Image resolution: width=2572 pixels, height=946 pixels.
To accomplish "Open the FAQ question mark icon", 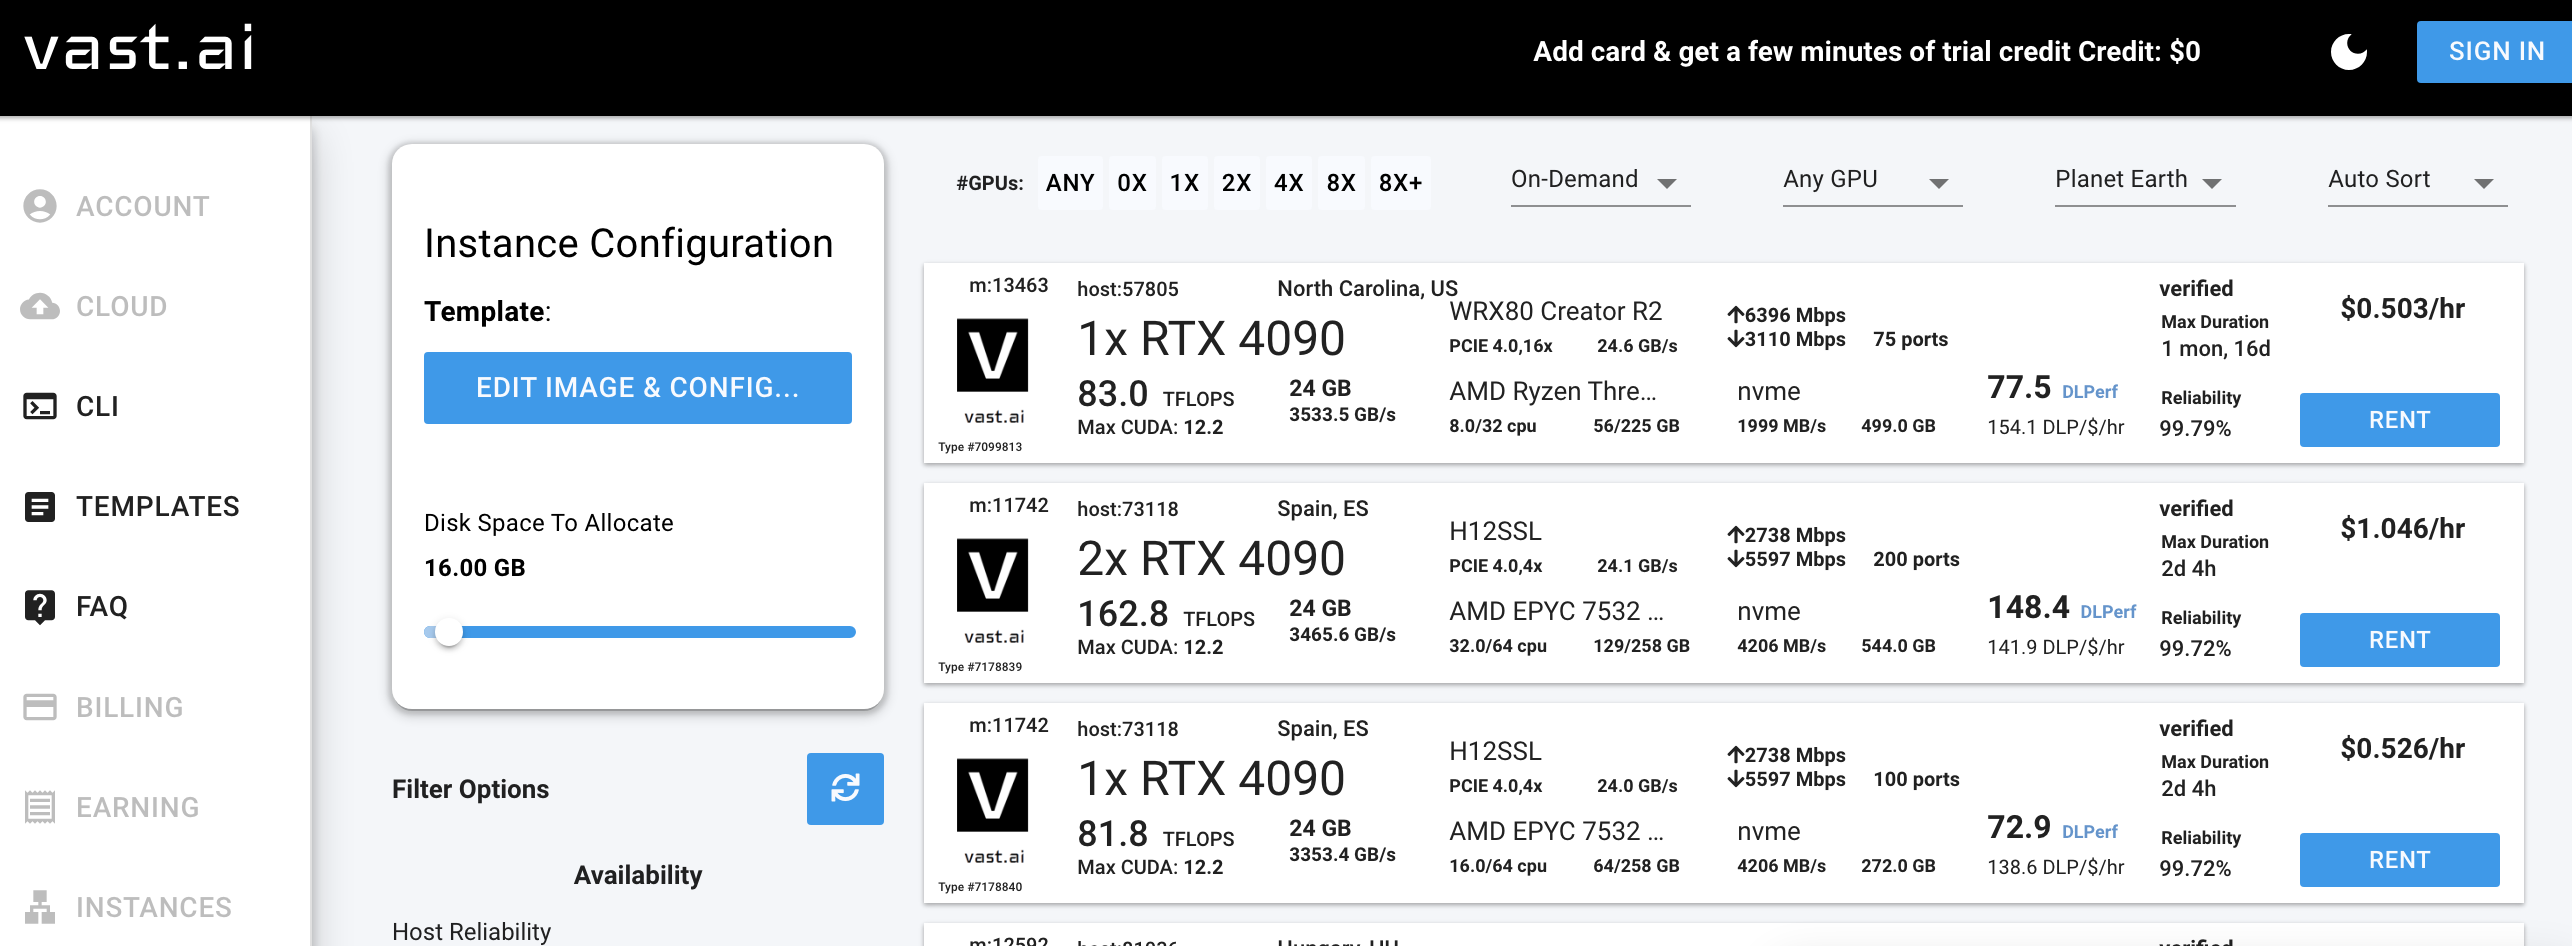I will [40, 606].
